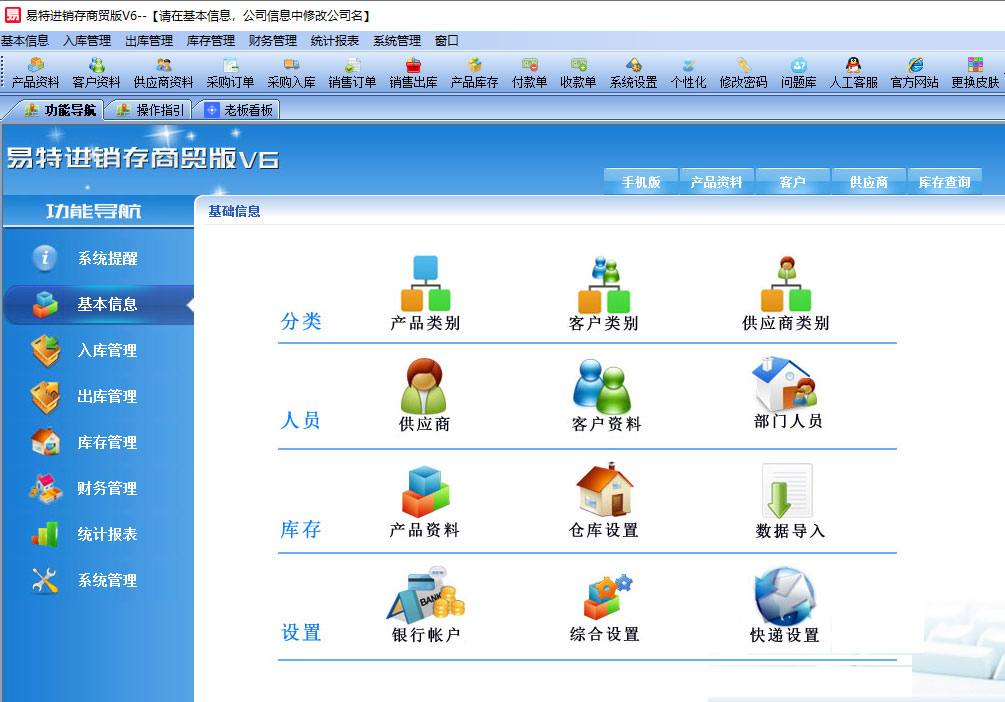The image size is (1005, 702).
Task: Switch to the 老板看板 tab
Action: (239, 110)
